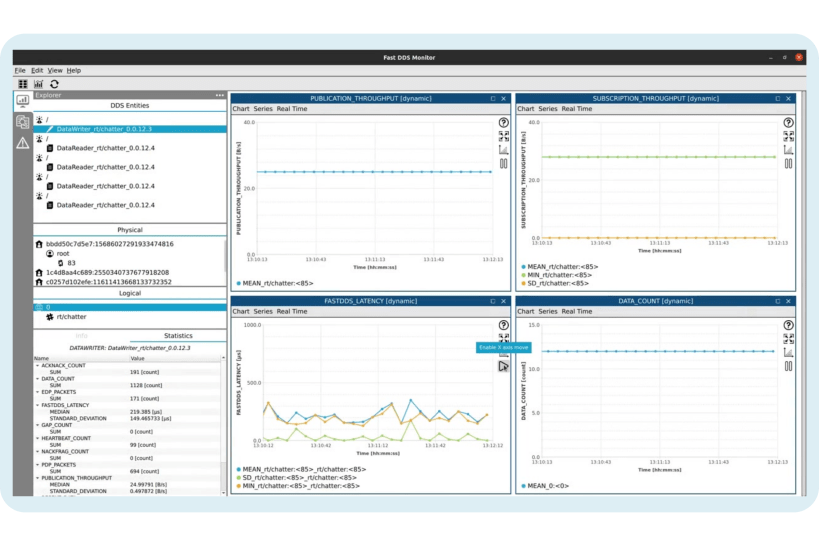
Task: Open help in PUBLICATION_THROUGHPUT chart
Action: (x=504, y=123)
